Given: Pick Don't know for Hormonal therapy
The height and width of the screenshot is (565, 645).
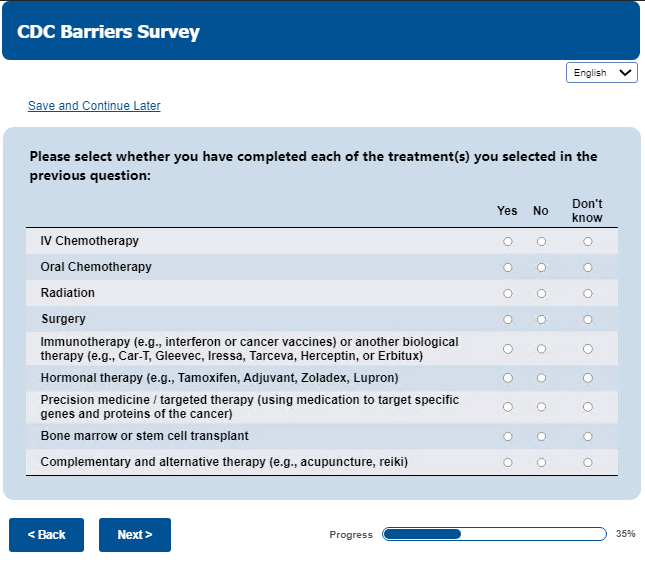Looking at the screenshot, I should coord(587,378).
